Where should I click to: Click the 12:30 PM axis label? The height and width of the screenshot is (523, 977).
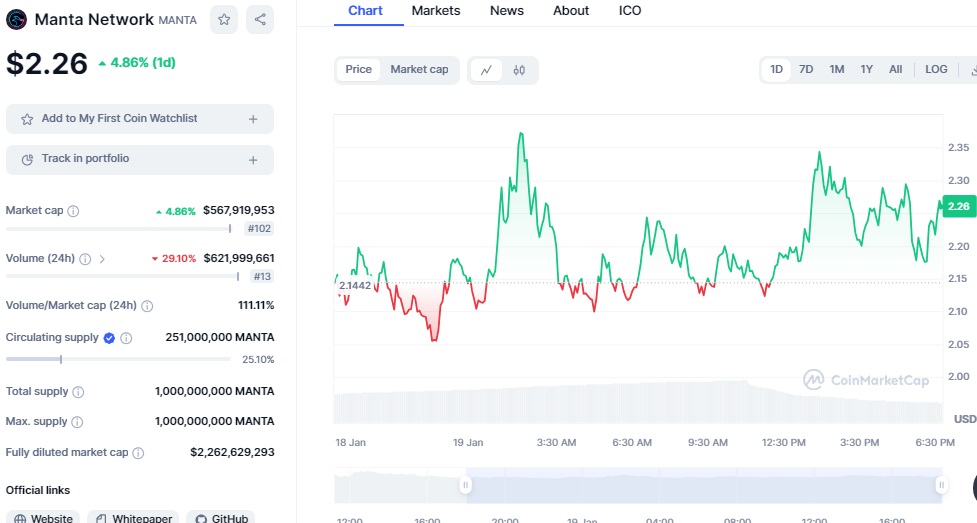783,443
